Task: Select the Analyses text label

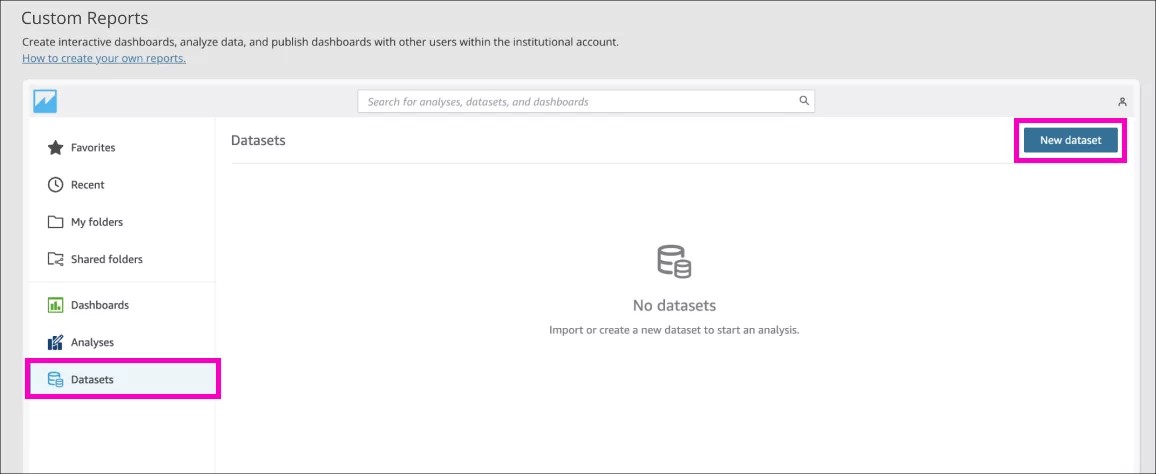Action: (92, 342)
